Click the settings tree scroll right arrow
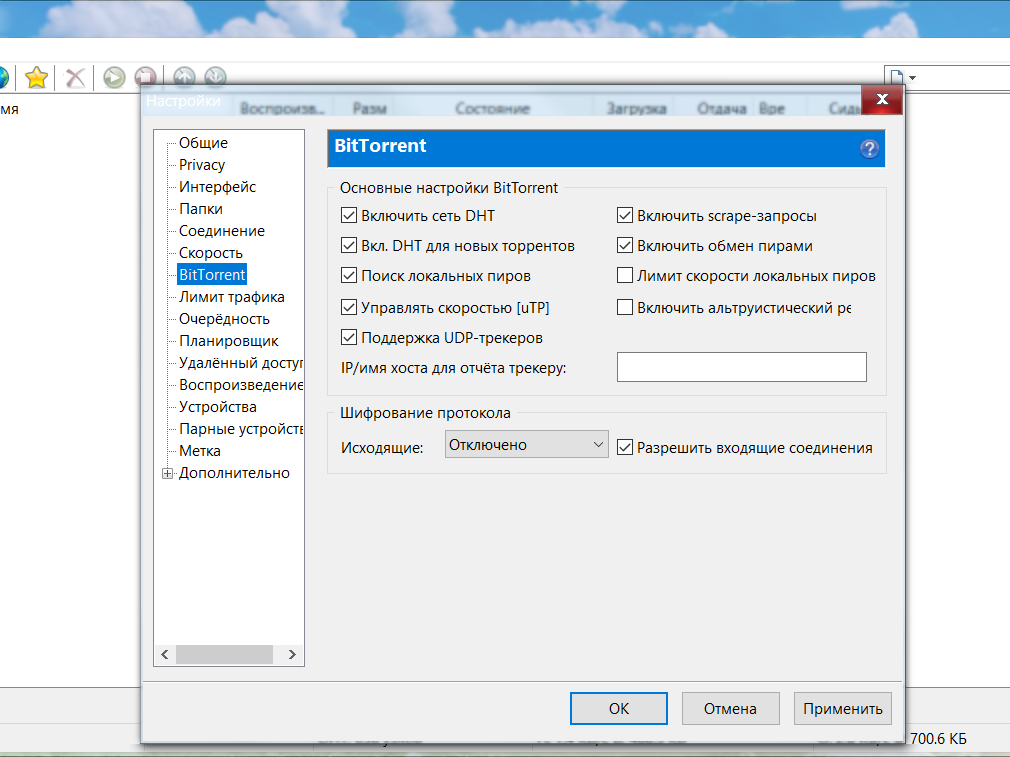This screenshot has height=757, width=1010. (x=292, y=655)
